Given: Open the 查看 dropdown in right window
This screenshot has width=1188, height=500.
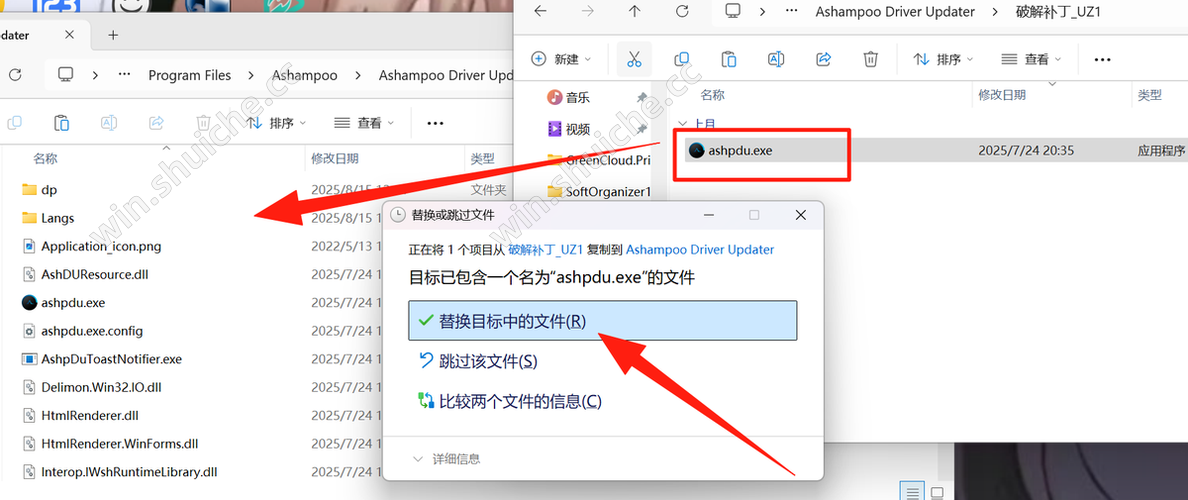Looking at the screenshot, I should coord(1031,58).
